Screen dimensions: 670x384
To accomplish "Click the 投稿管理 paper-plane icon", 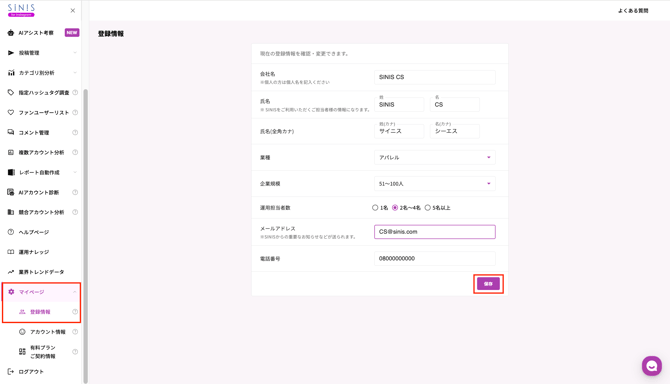I will [11, 53].
